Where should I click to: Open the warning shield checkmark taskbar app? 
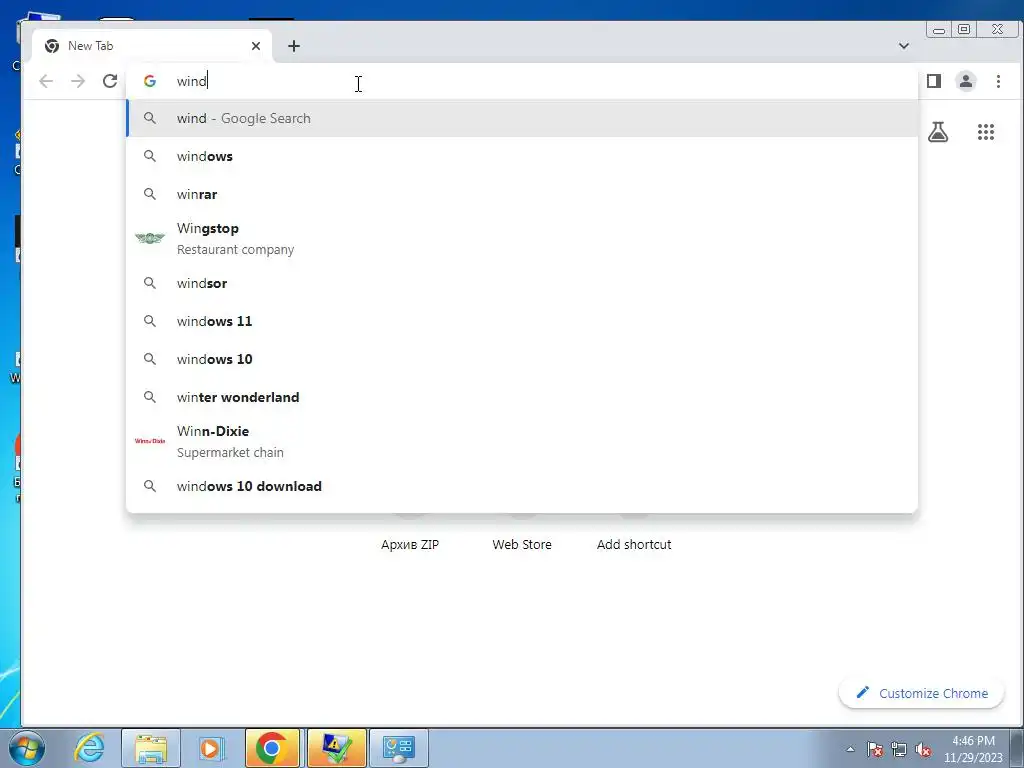click(x=336, y=748)
